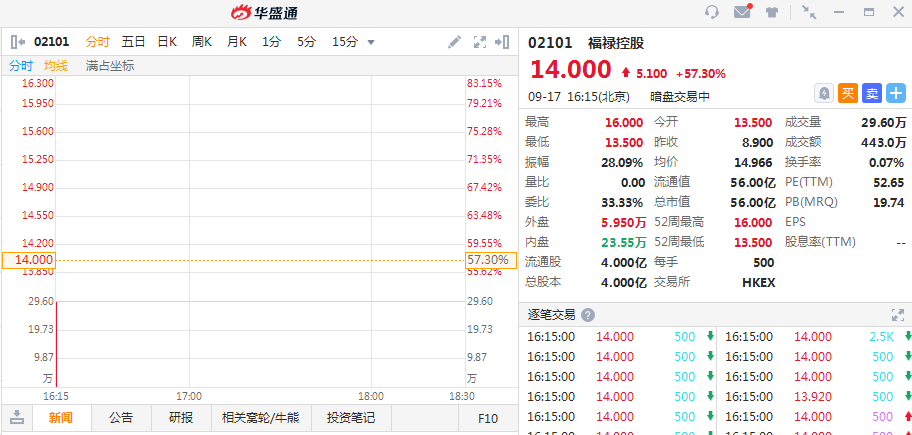Switch to the 5分 chart tab

click(x=307, y=42)
